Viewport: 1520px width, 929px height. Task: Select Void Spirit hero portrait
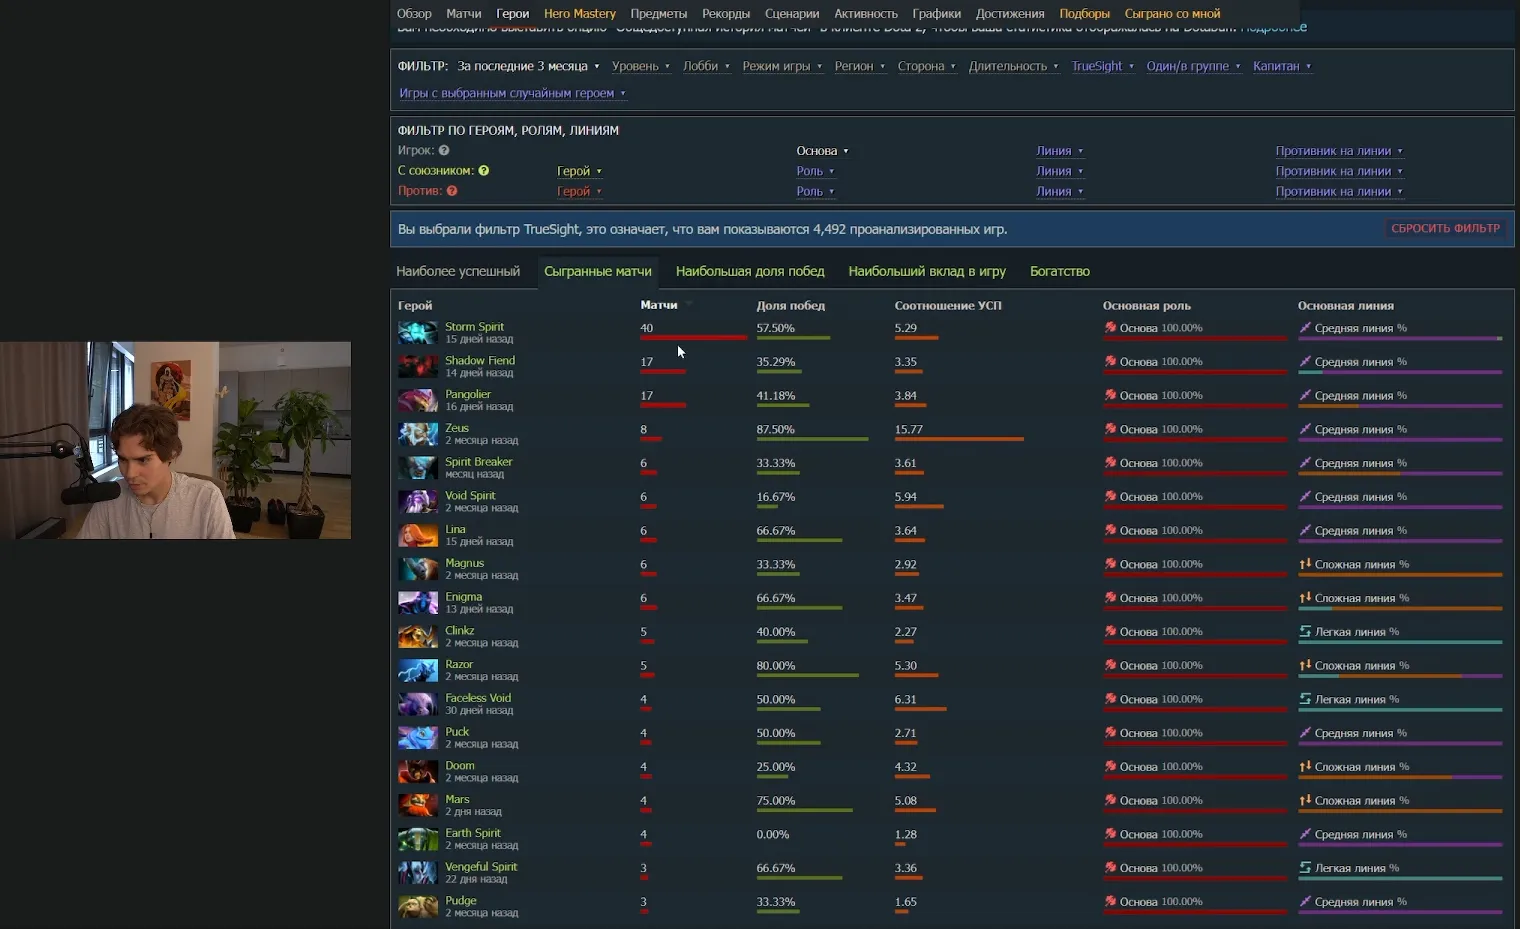[418, 501]
